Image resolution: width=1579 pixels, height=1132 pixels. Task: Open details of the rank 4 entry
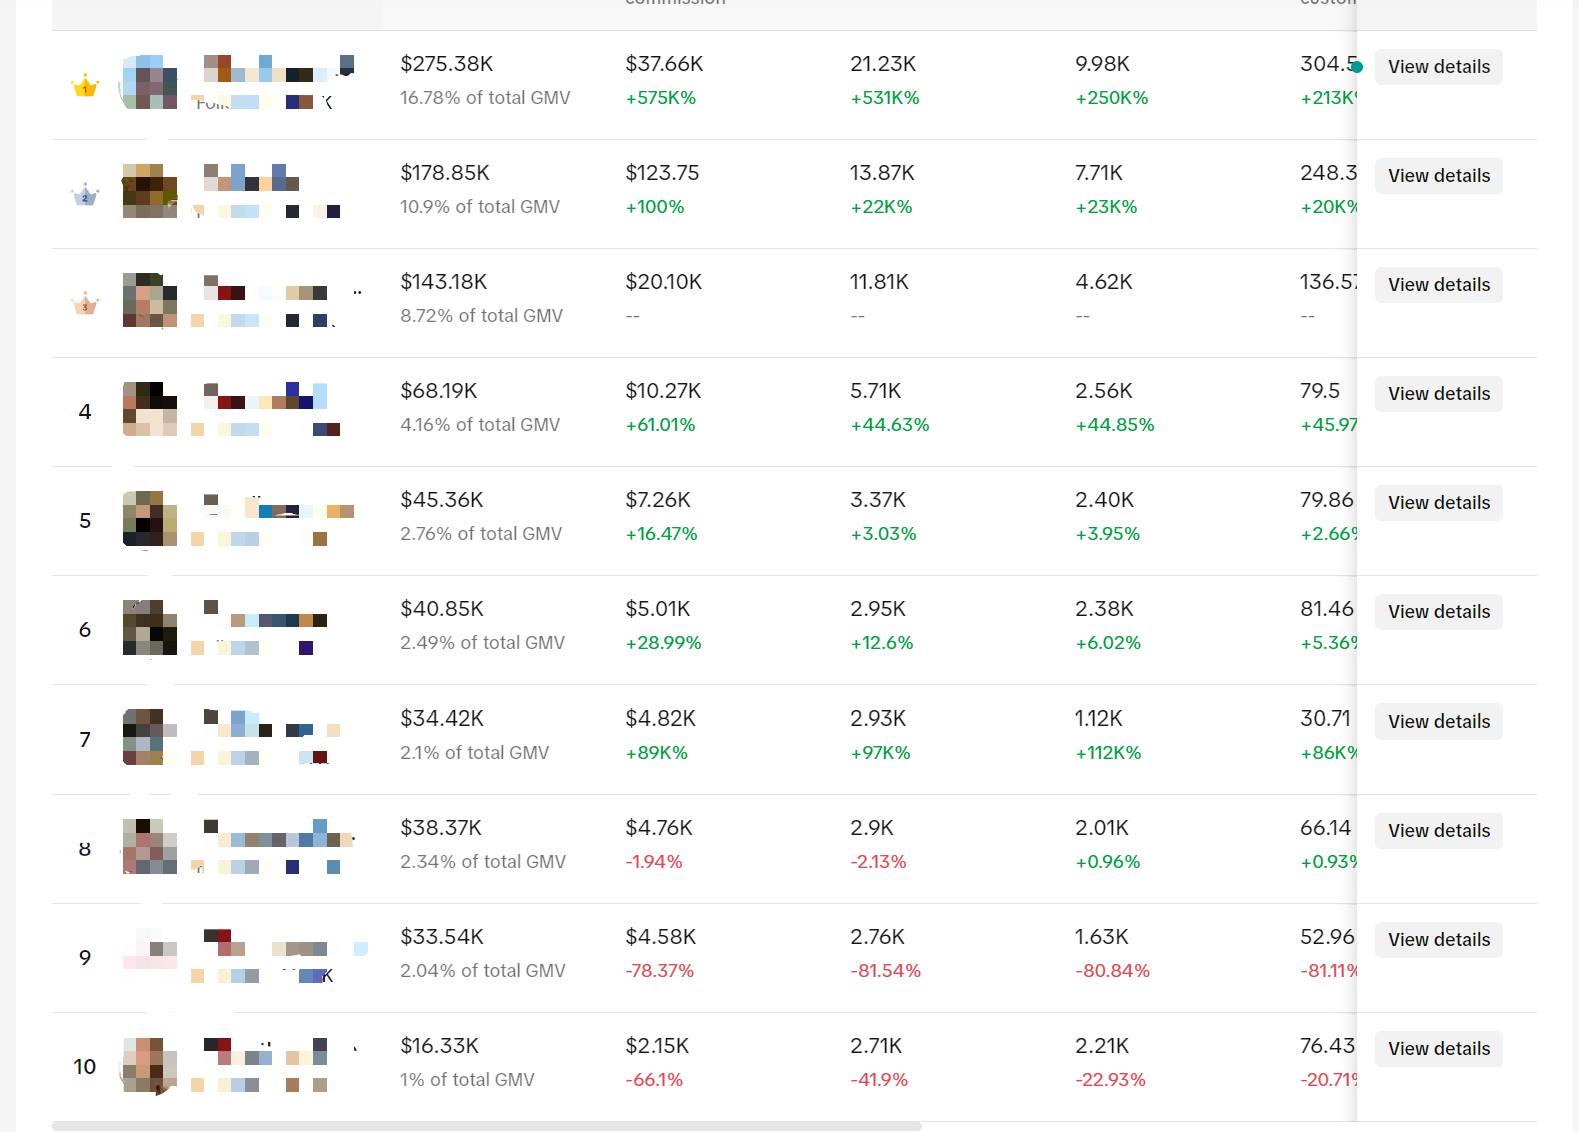point(1438,394)
